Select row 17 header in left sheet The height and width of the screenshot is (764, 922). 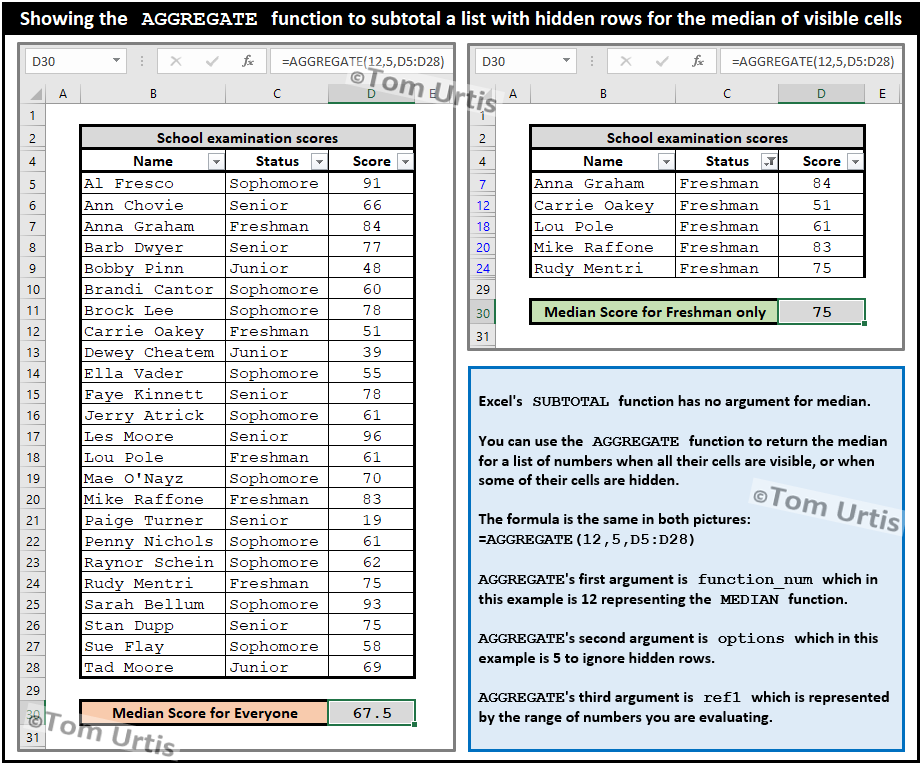point(33,436)
